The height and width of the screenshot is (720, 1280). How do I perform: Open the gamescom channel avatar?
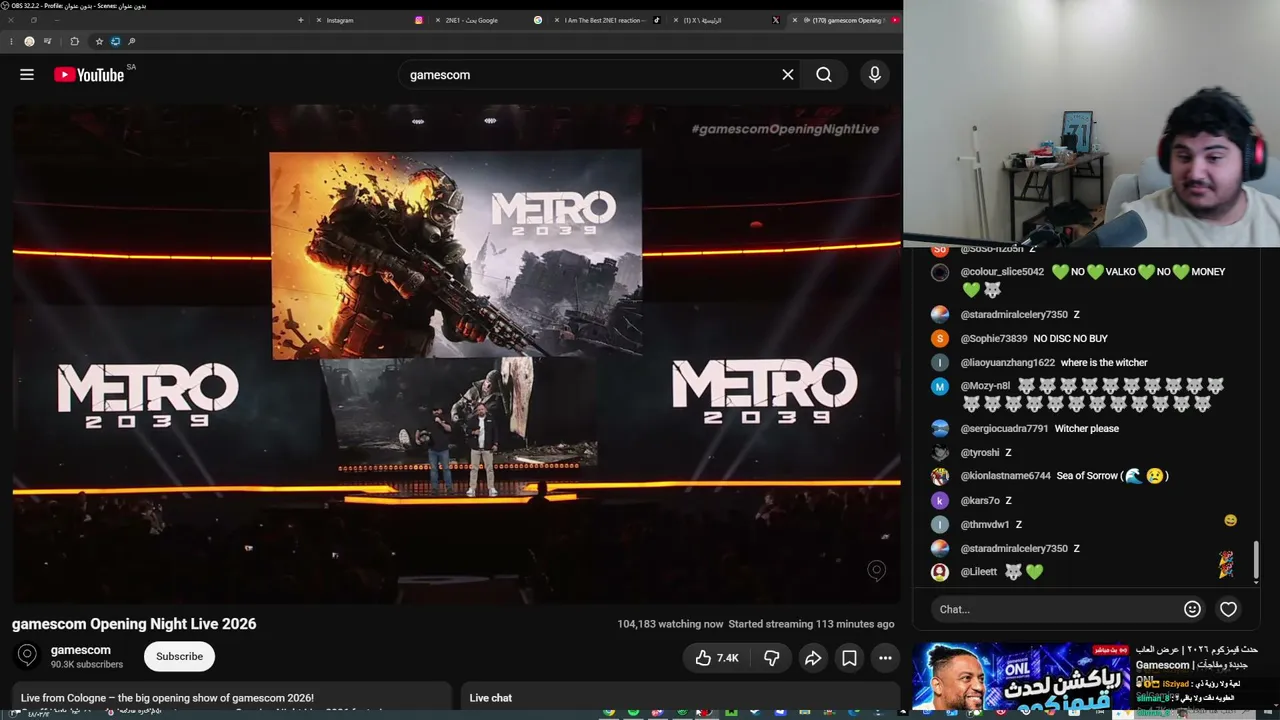[27, 656]
